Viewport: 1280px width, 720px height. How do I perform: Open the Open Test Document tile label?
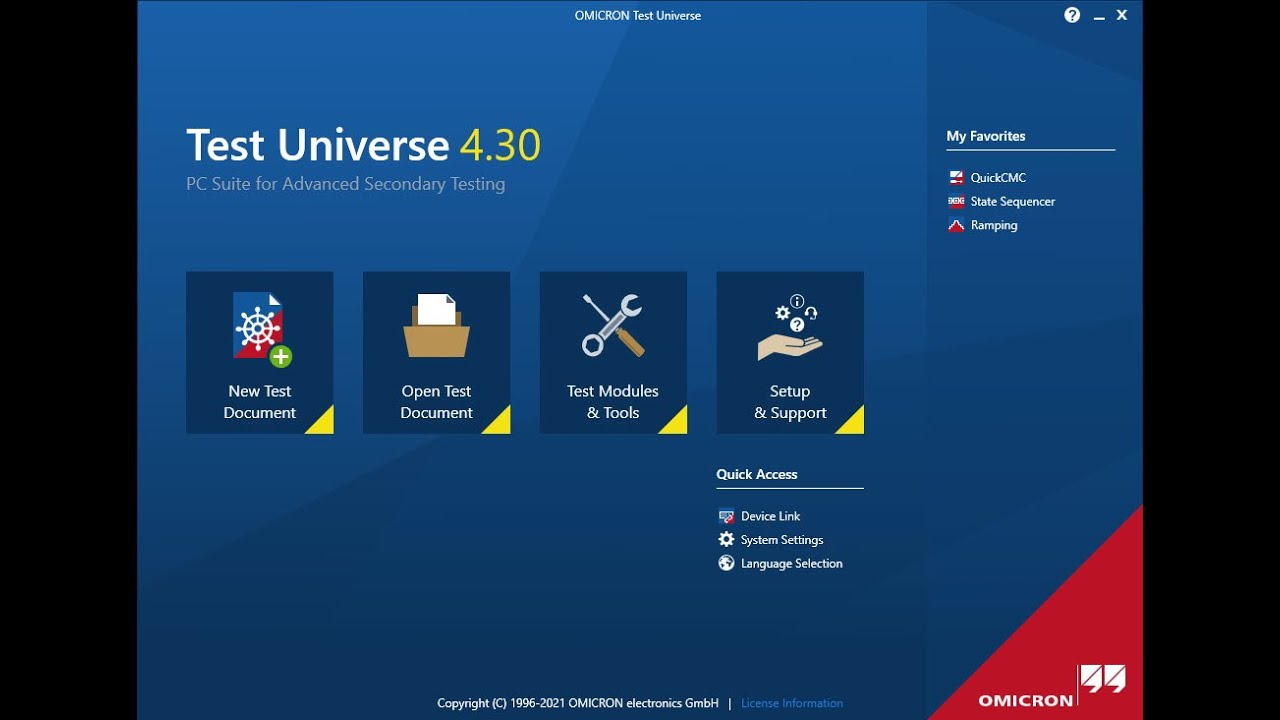[437, 402]
